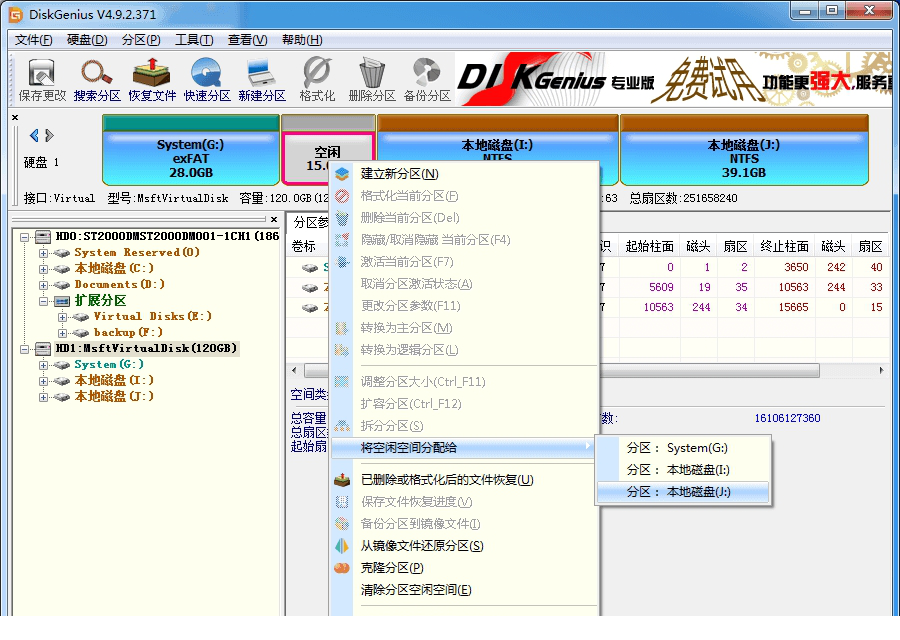Expand the backup(F:) tree node
The image size is (900, 640).
pyautogui.click(x=62, y=333)
